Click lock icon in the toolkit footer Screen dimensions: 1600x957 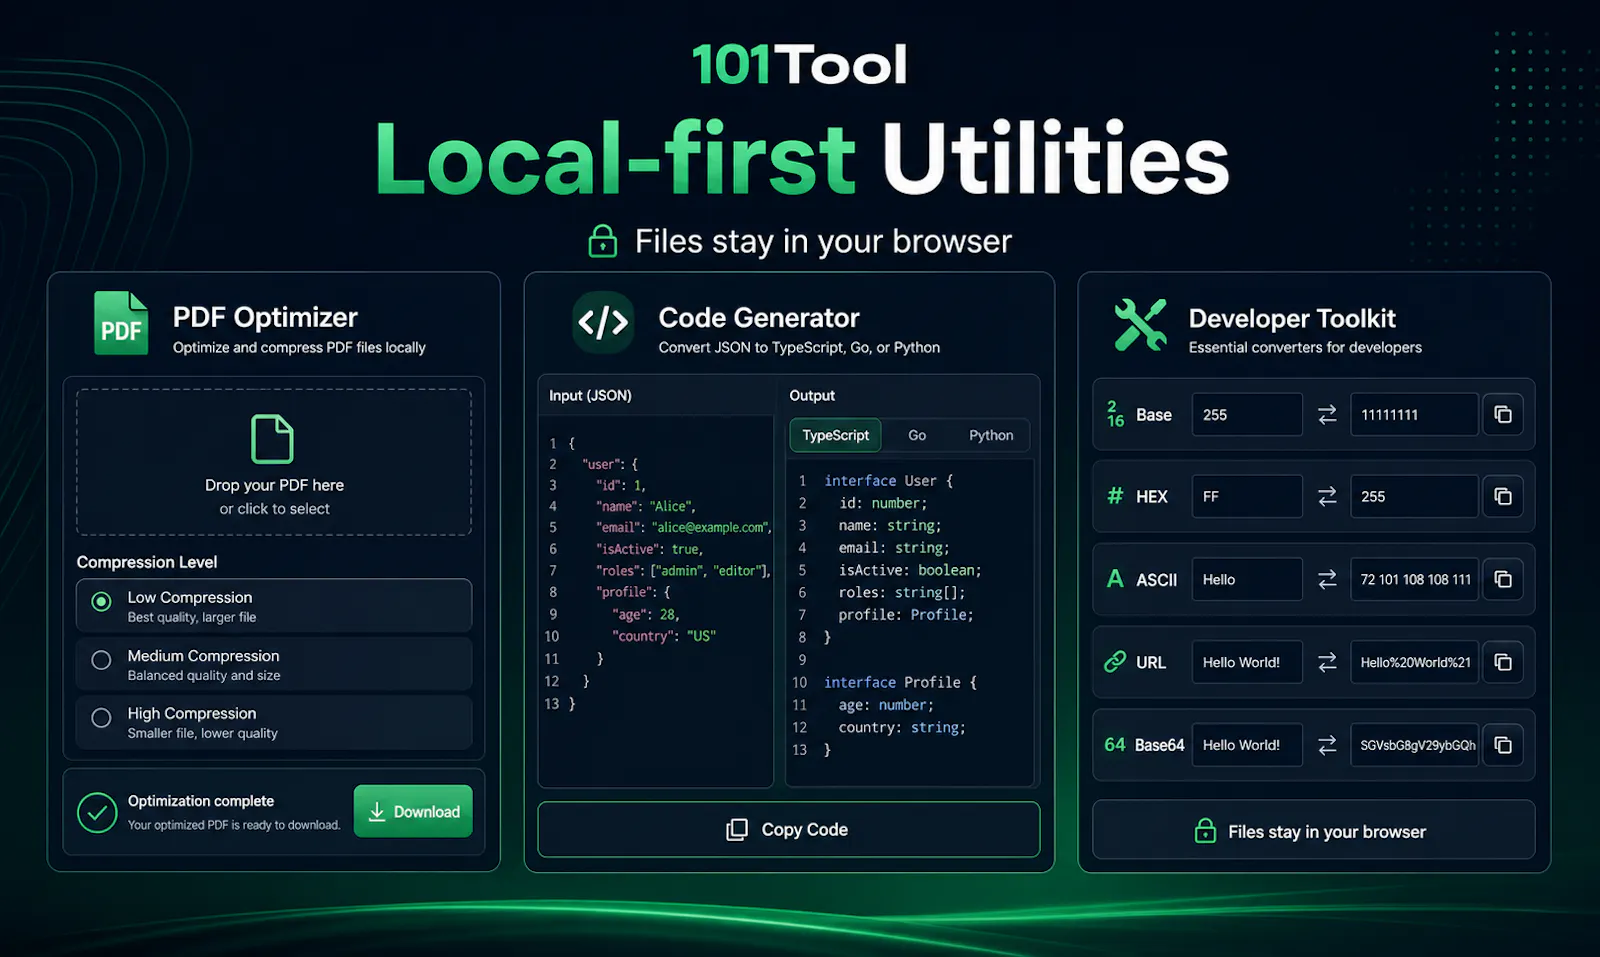pyautogui.click(x=1205, y=831)
